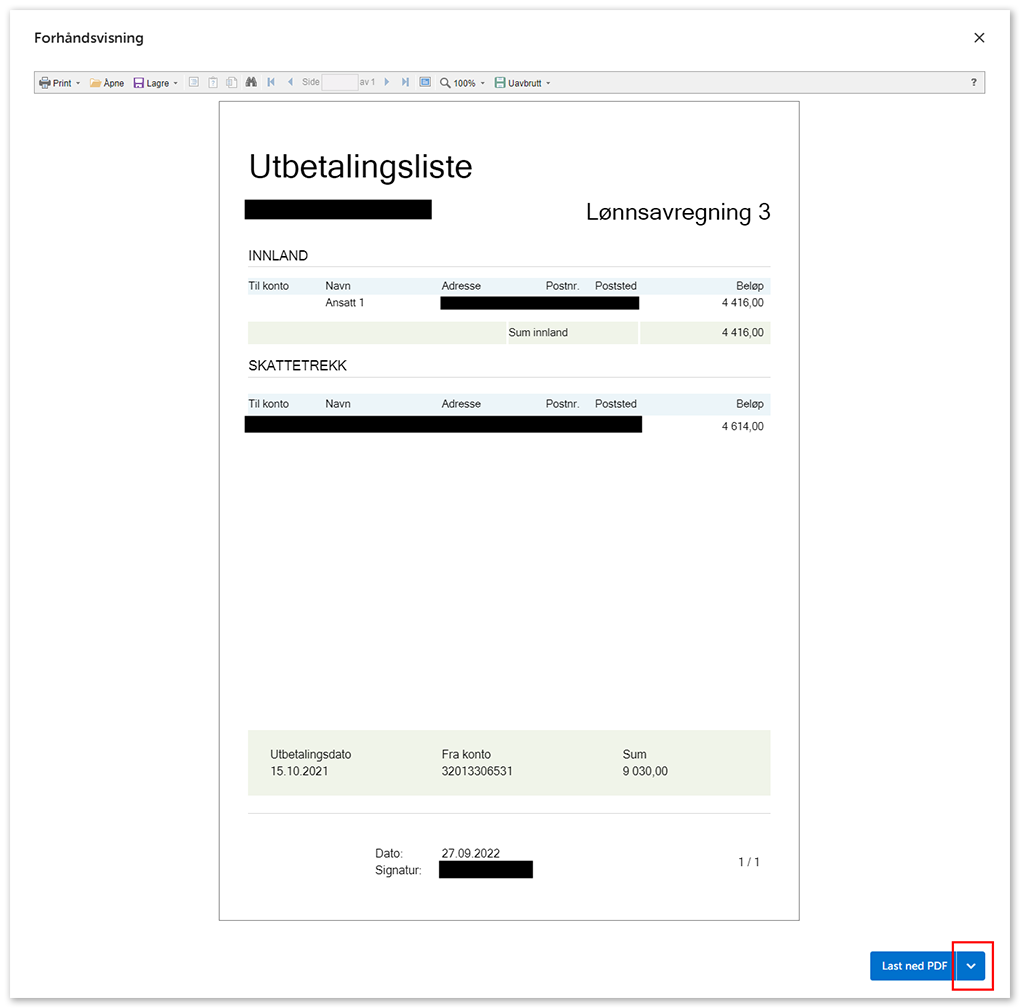1020x1008 pixels.
Task: Open a file with the Åpne button
Action: pyautogui.click(x=107, y=83)
